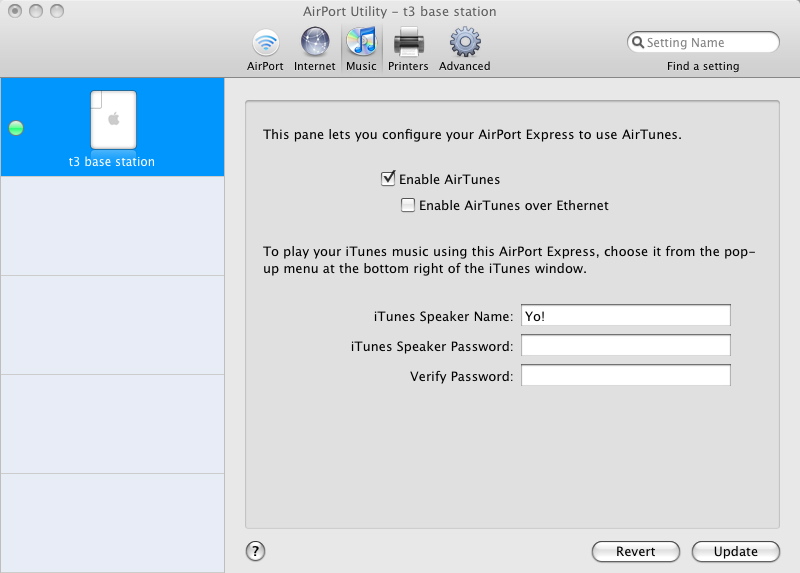Select the Music toolbar icon
This screenshot has height=573, width=800.
[x=361, y=50]
